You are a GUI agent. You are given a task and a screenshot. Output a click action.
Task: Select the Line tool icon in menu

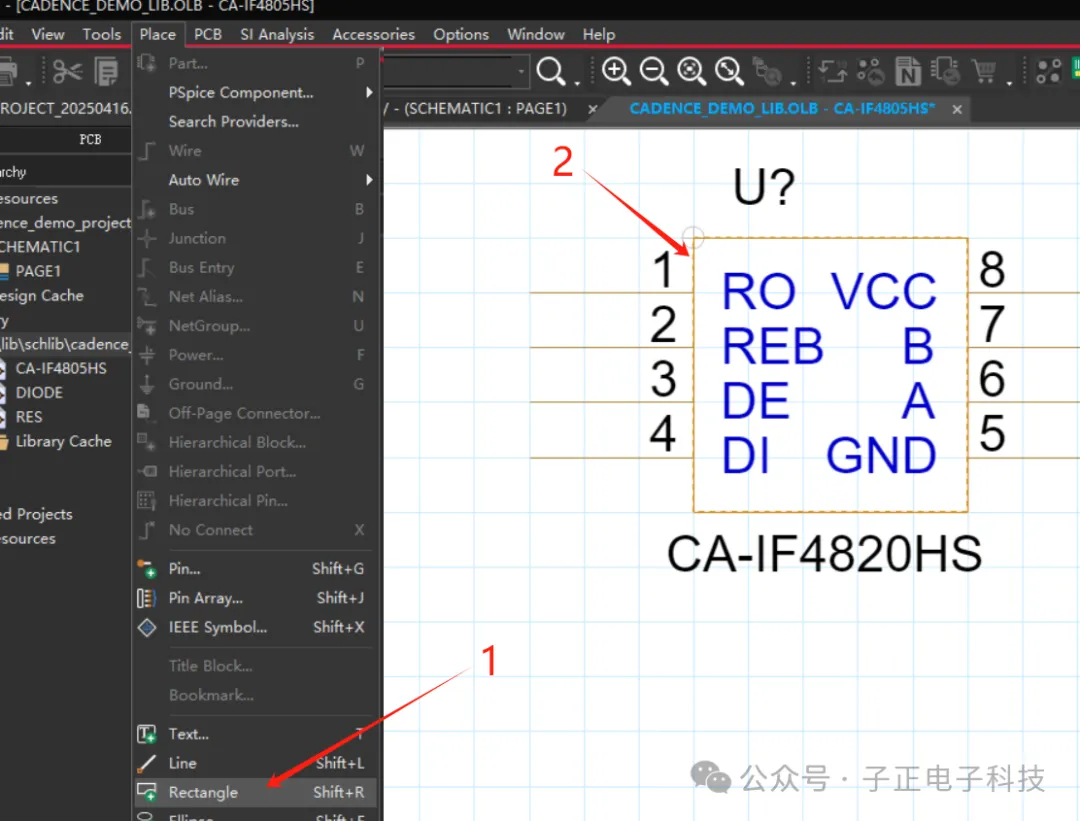[x=147, y=763]
